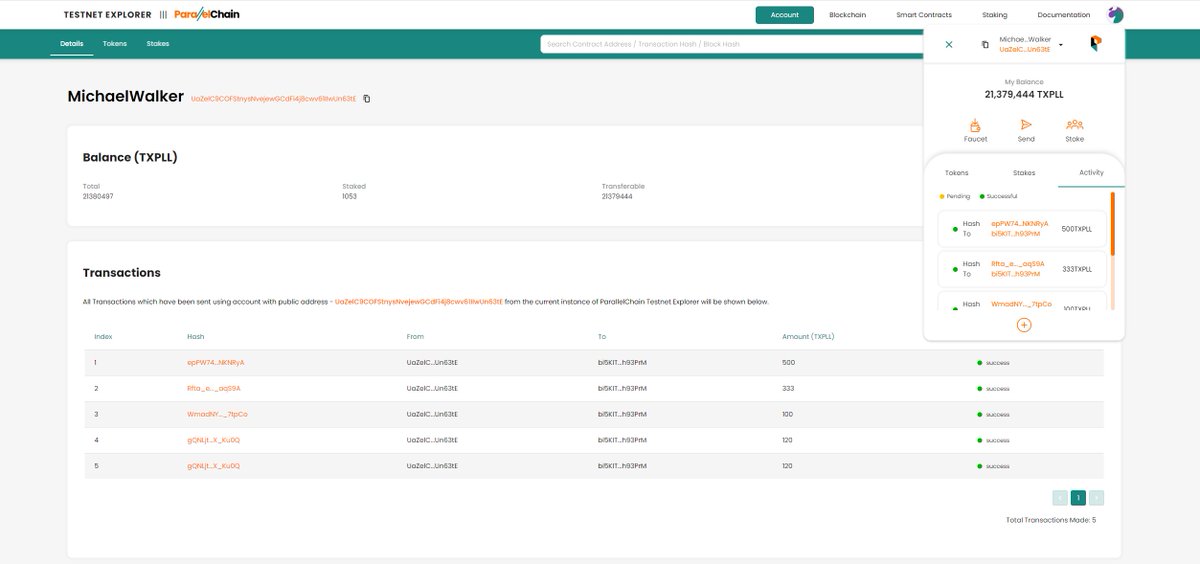Image resolution: width=1200 pixels, height=564 pixels.
Task: Click Staked value 1053
Action: 349,196
